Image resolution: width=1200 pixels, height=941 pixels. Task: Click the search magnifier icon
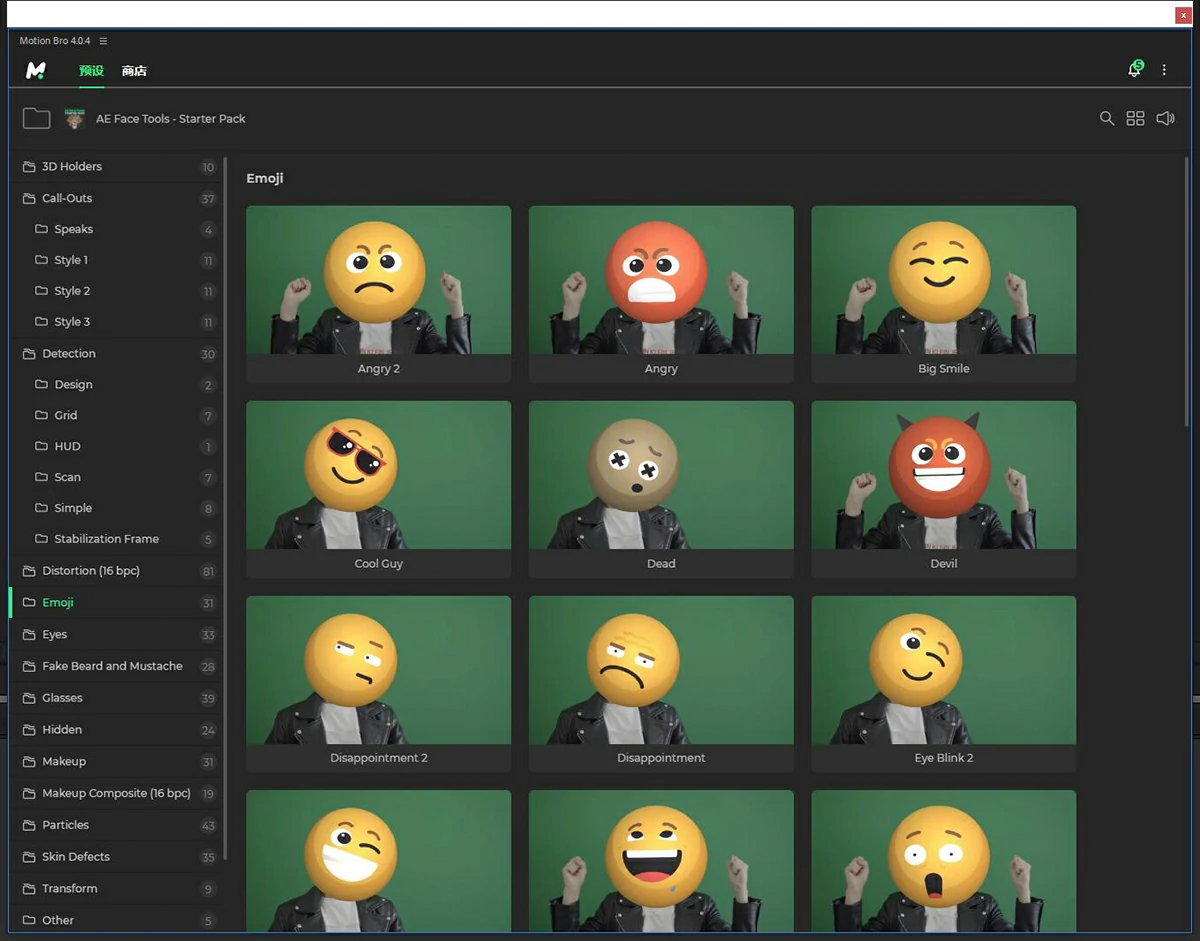(x=1107, y=118)
